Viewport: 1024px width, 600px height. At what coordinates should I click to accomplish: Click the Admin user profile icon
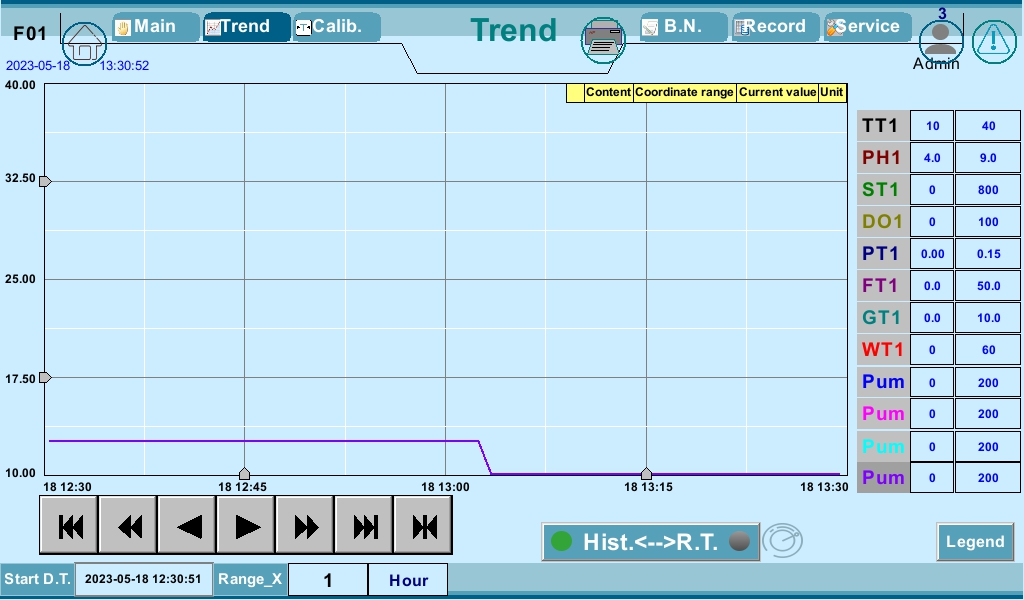pos(941,39)
